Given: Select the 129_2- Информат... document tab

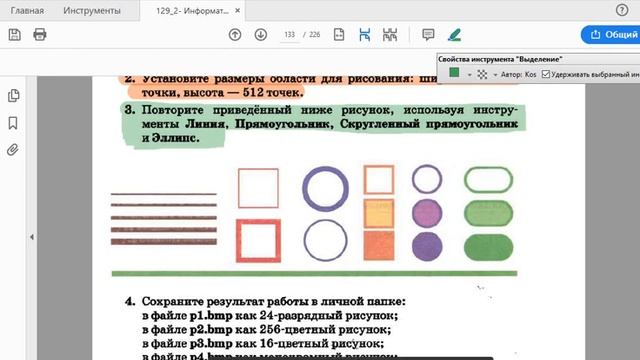Looking at the screenshot, I should [x=192, y=11].
